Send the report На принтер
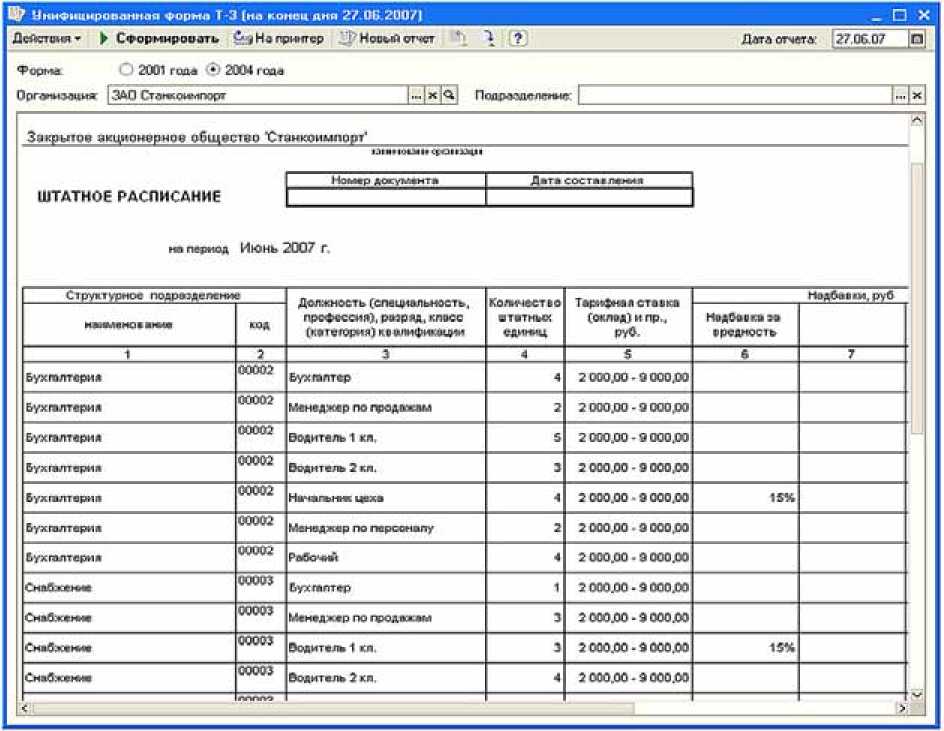The image size is (944, 731). click(x=279, y=39)
